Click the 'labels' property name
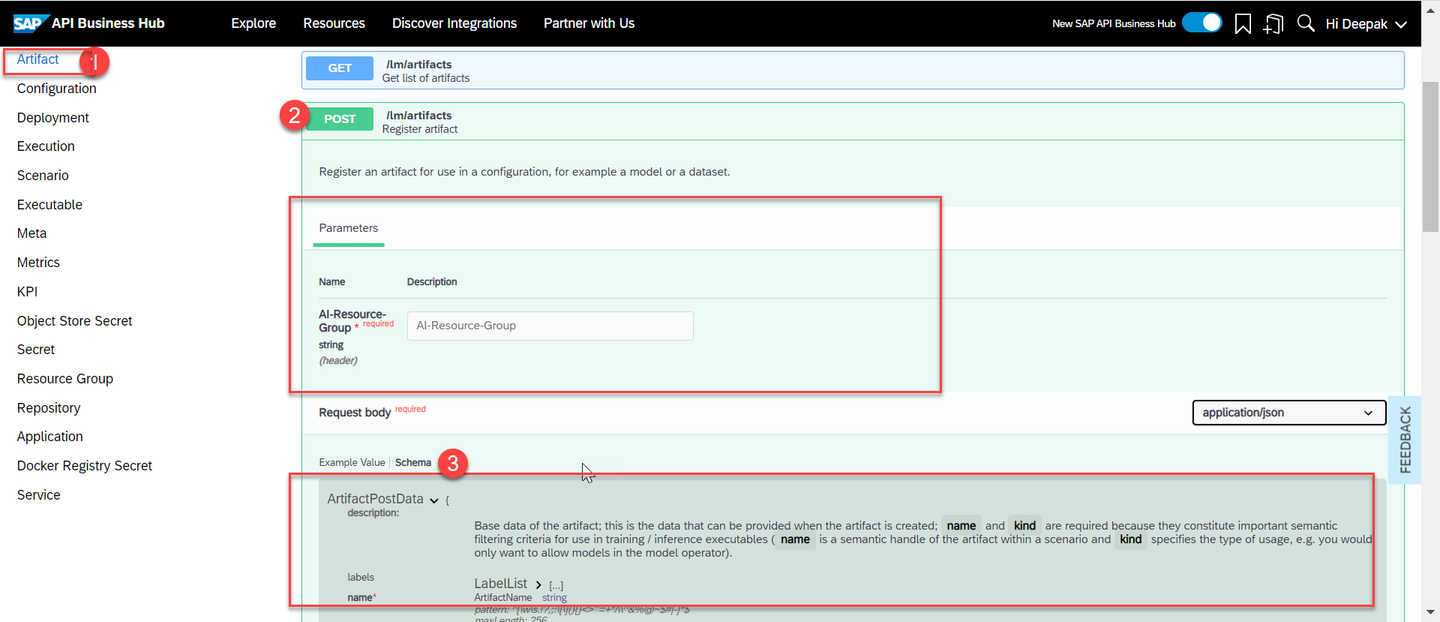The width and height of the screenshot is (1440, 622). tap(361, 577)
